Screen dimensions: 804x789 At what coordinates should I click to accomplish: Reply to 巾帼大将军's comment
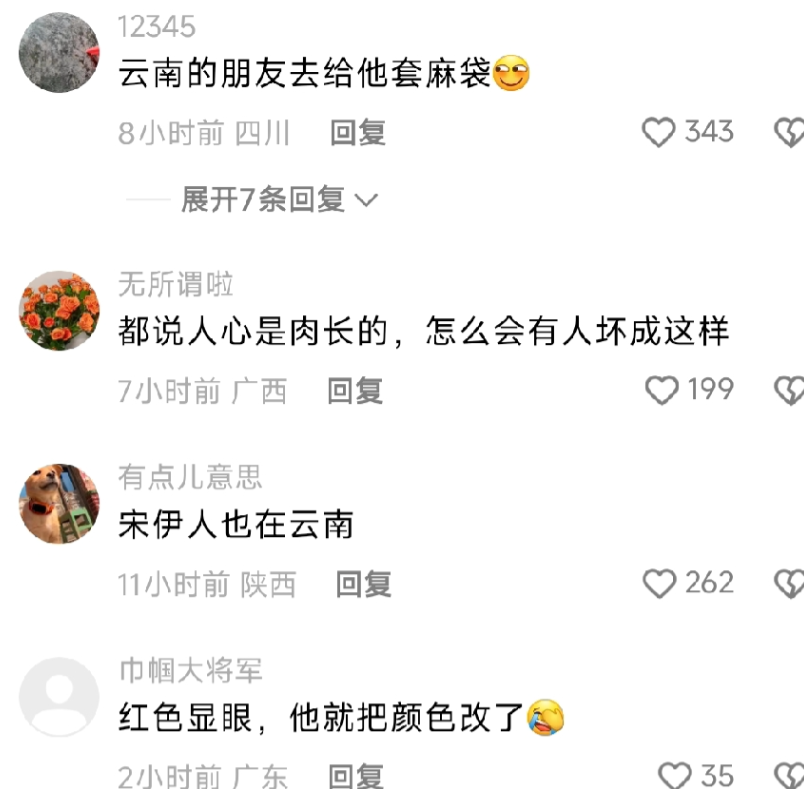(355, 776)
